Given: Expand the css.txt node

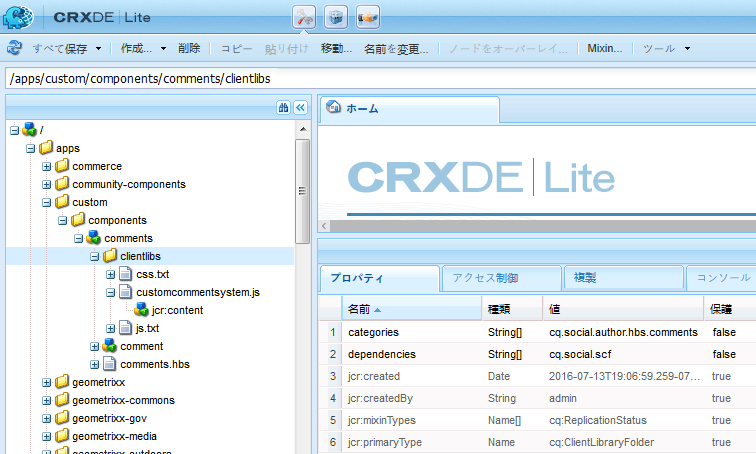Looking at the screenshot, I should pos(110,274).
